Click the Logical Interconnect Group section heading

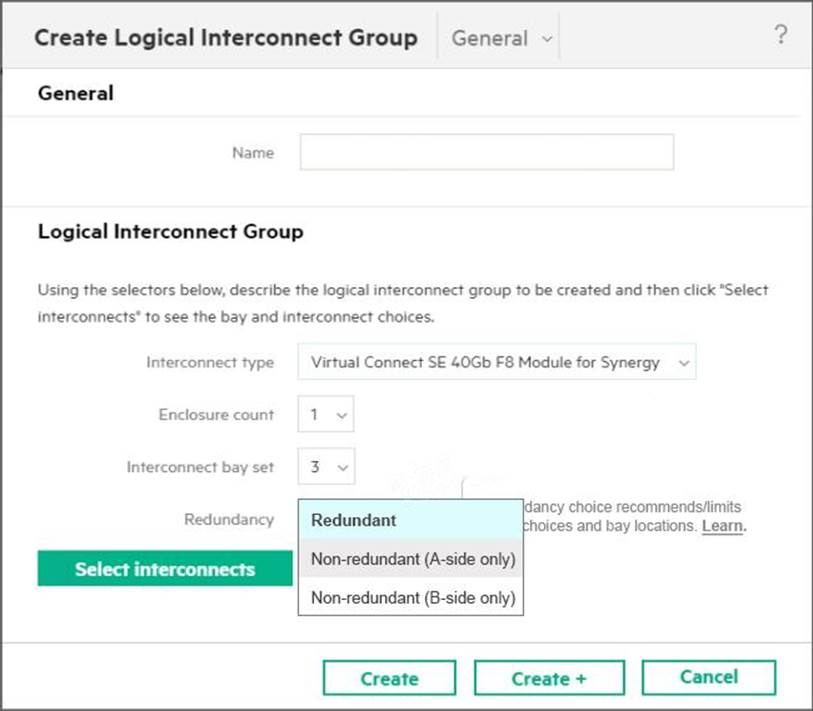pos(170,232)
